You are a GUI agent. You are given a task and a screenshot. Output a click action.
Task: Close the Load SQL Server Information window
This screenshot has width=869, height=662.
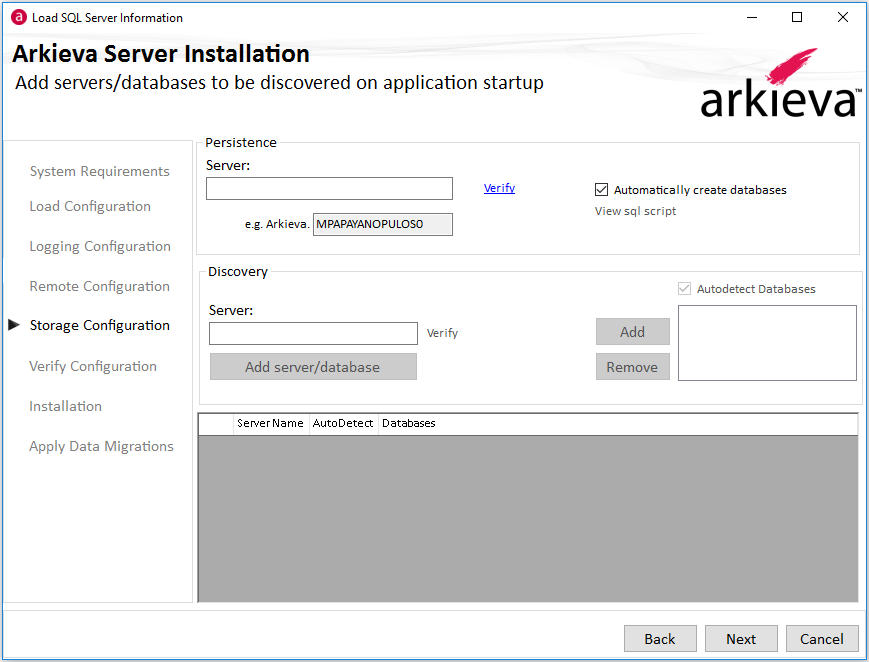pyautogui.click(x=842, y=17)
